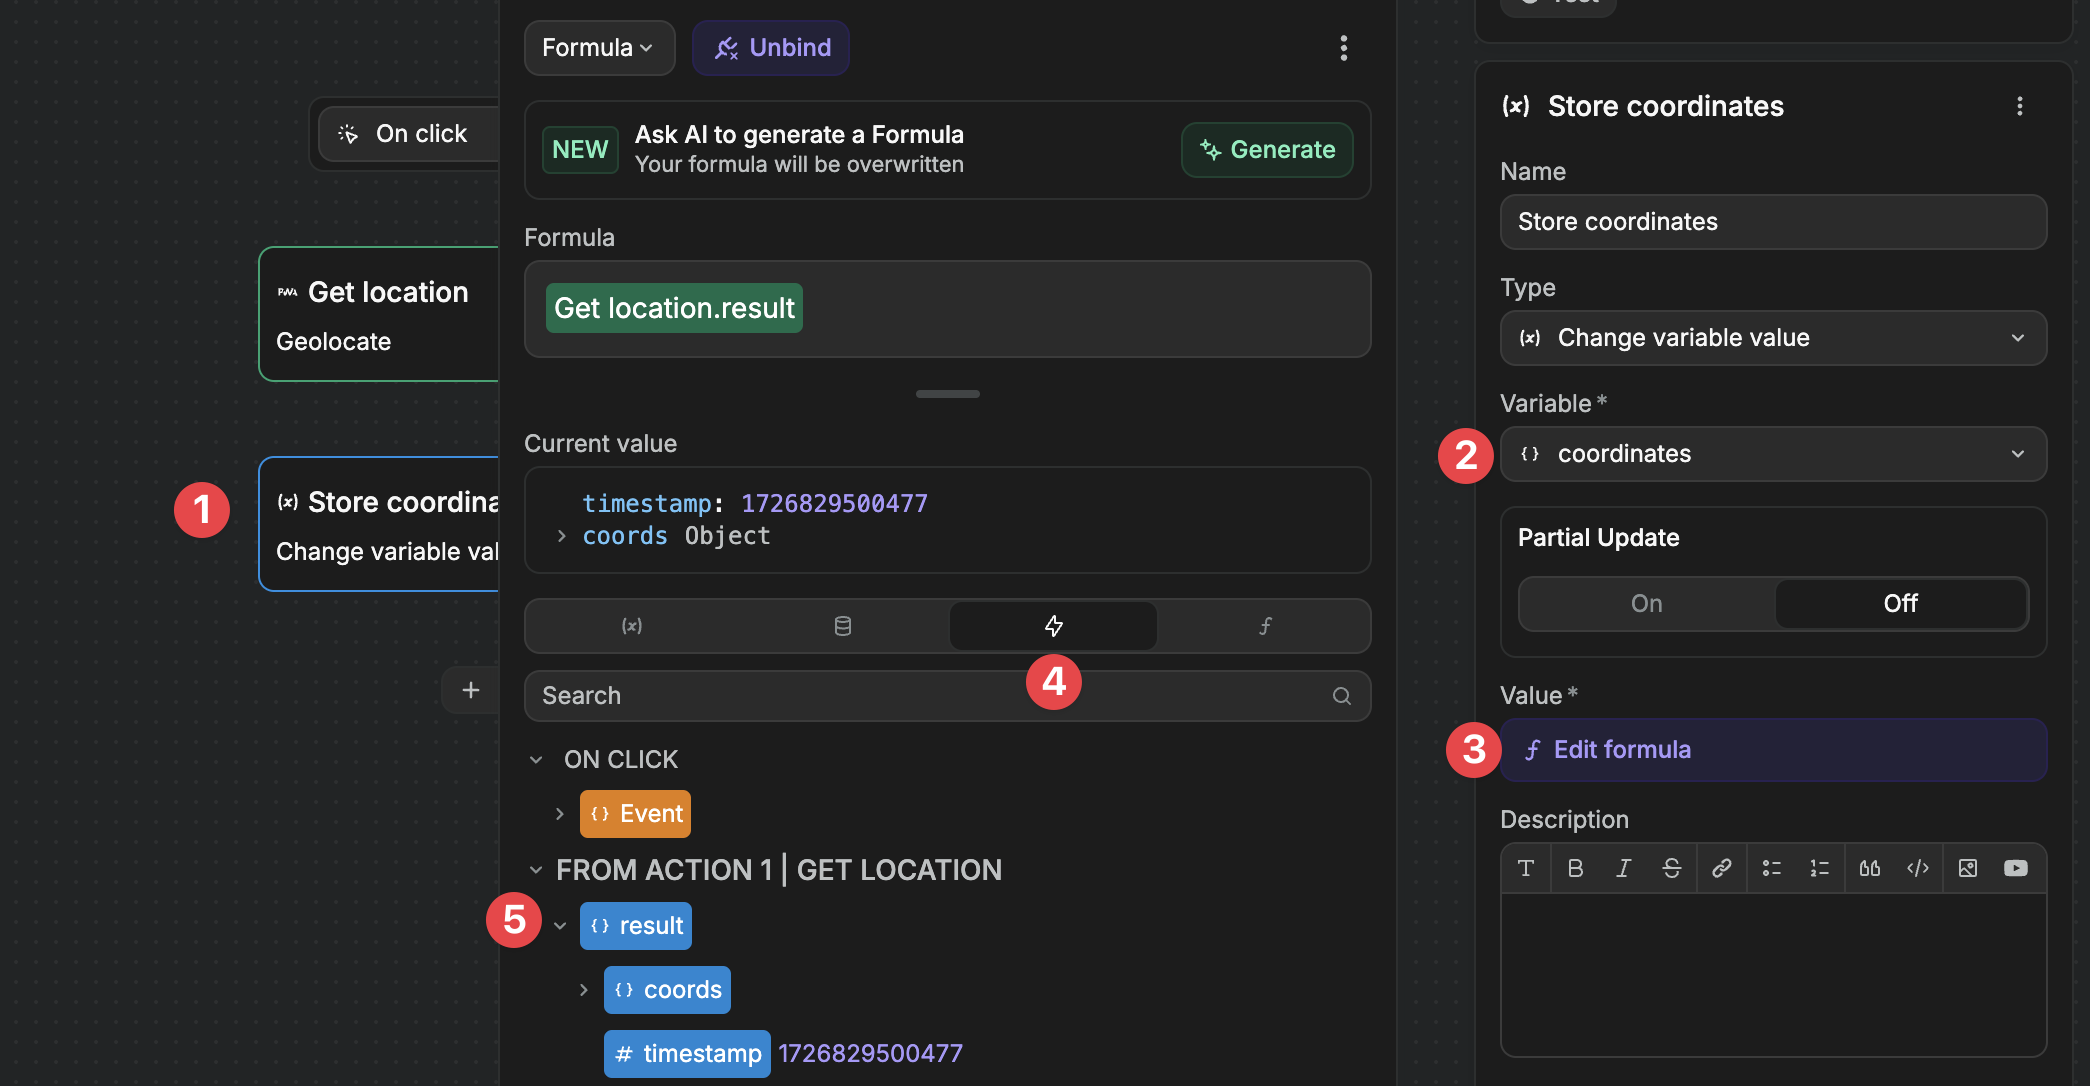
Task: Open the three-dot menu beside Unbind
Action: coord(1343,48)
